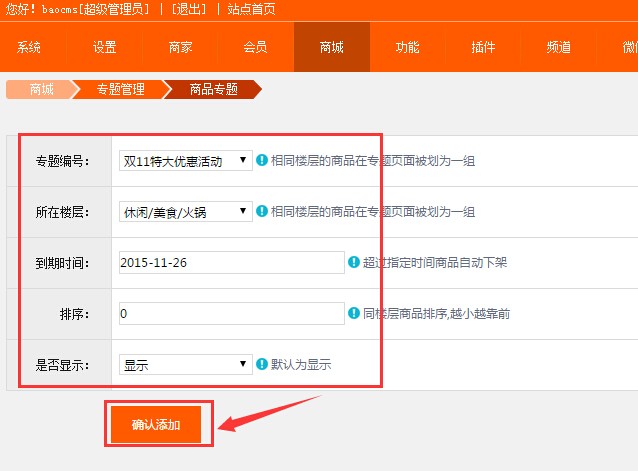The height and width of the screenshot is (471, 638).
Task: Click info icon beside 是否显示 dropdown
Action: click(262, 364)
